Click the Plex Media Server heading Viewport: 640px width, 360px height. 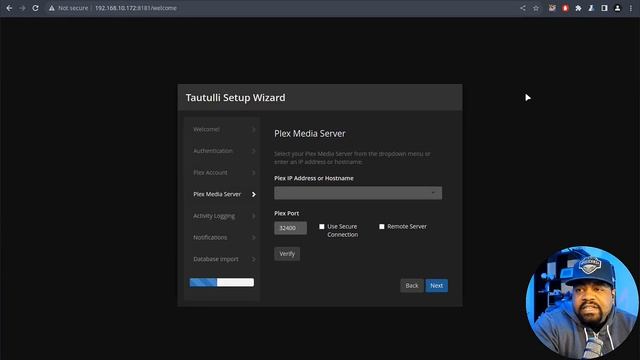pos(310,133)
